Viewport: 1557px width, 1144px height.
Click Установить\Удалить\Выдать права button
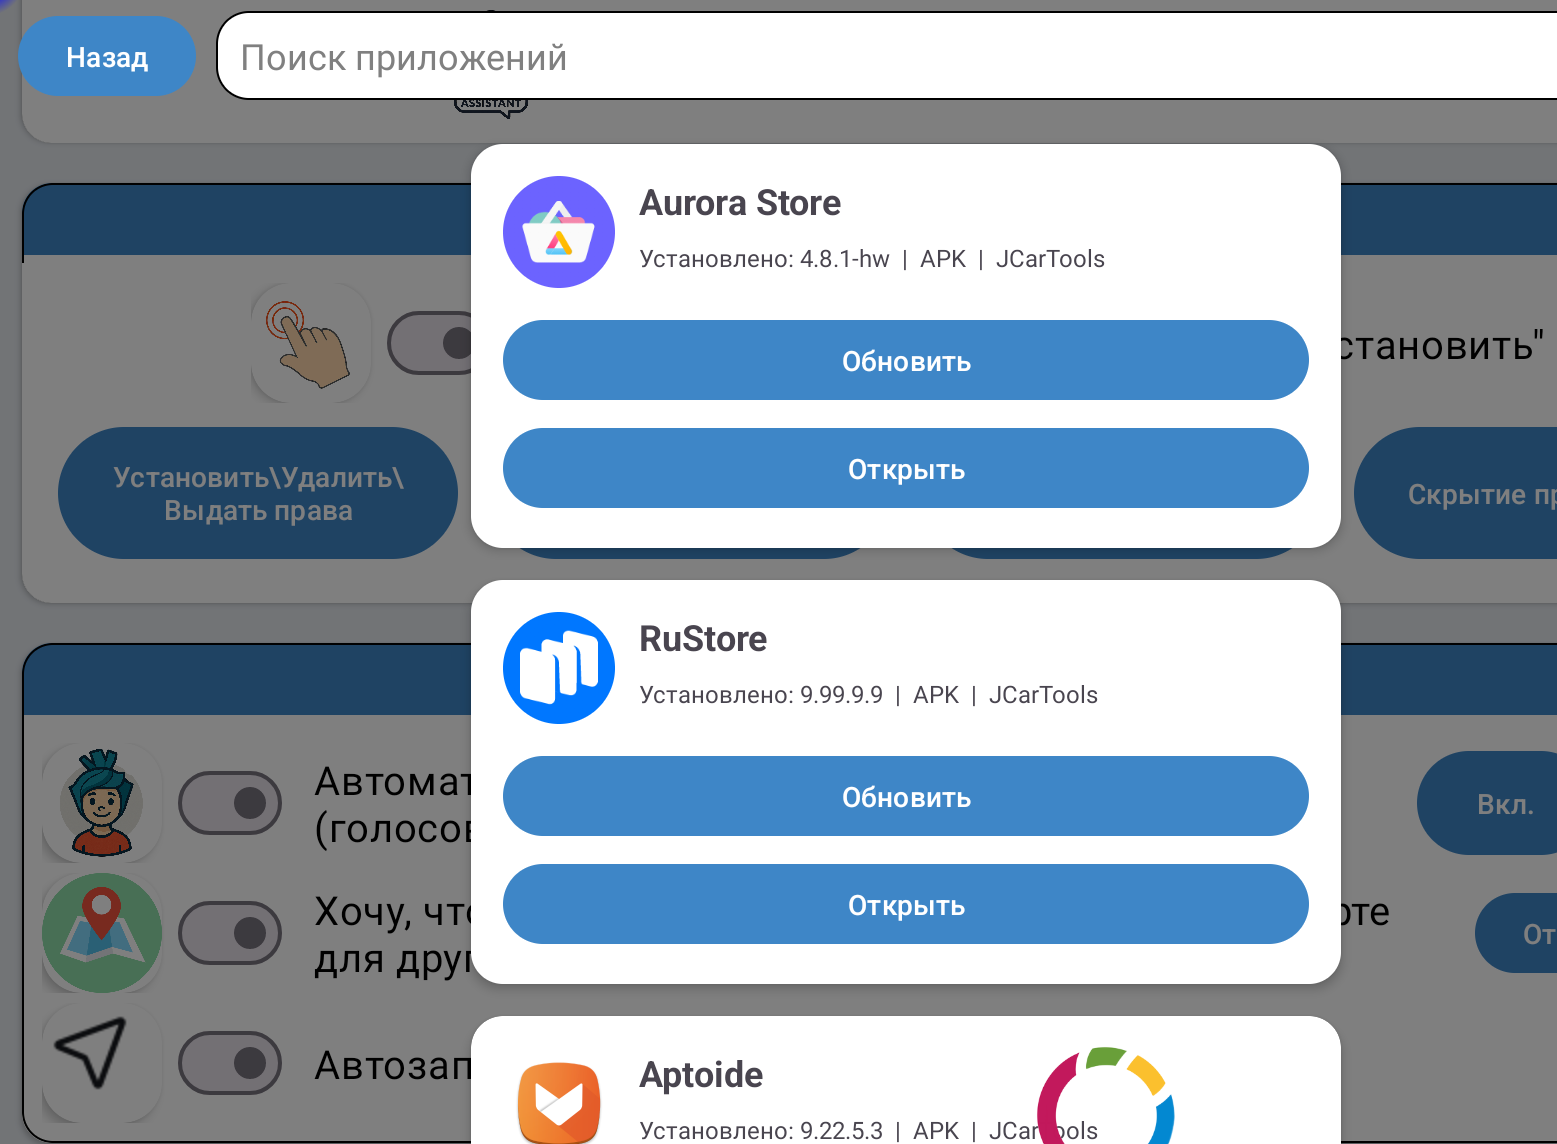(x=258, y=493)
